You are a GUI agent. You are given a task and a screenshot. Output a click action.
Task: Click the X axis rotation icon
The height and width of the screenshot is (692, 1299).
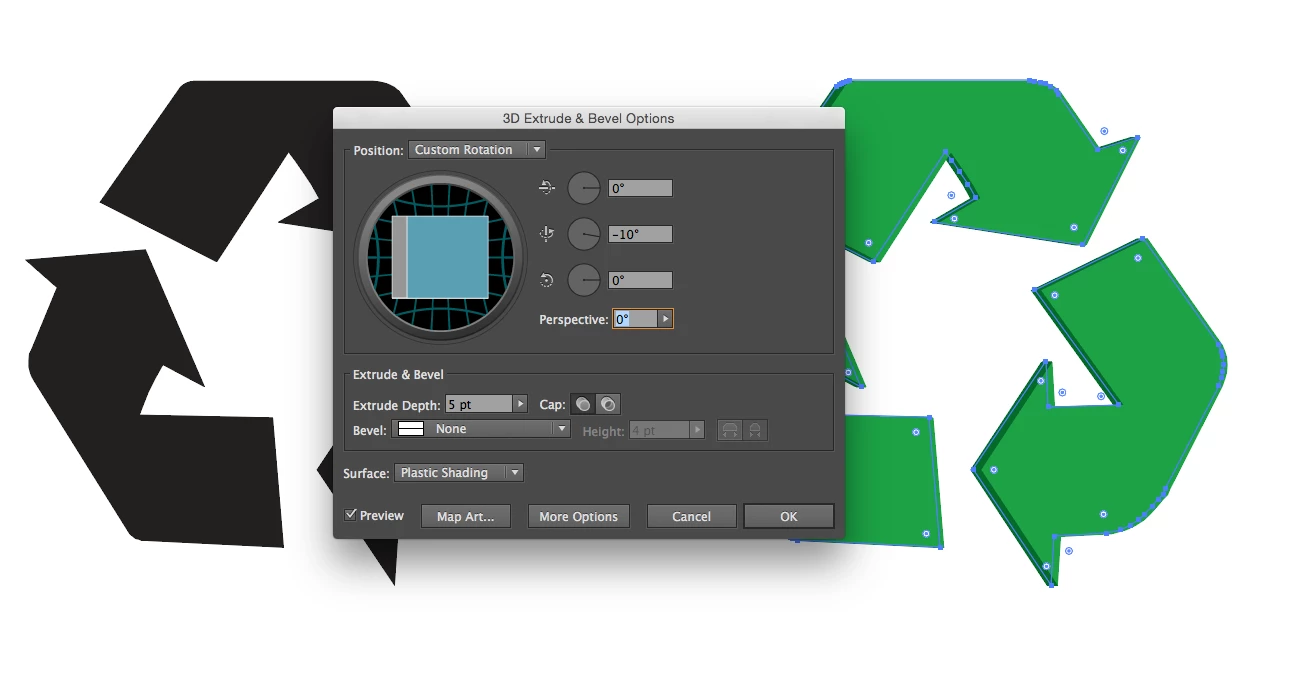(546, 187)
